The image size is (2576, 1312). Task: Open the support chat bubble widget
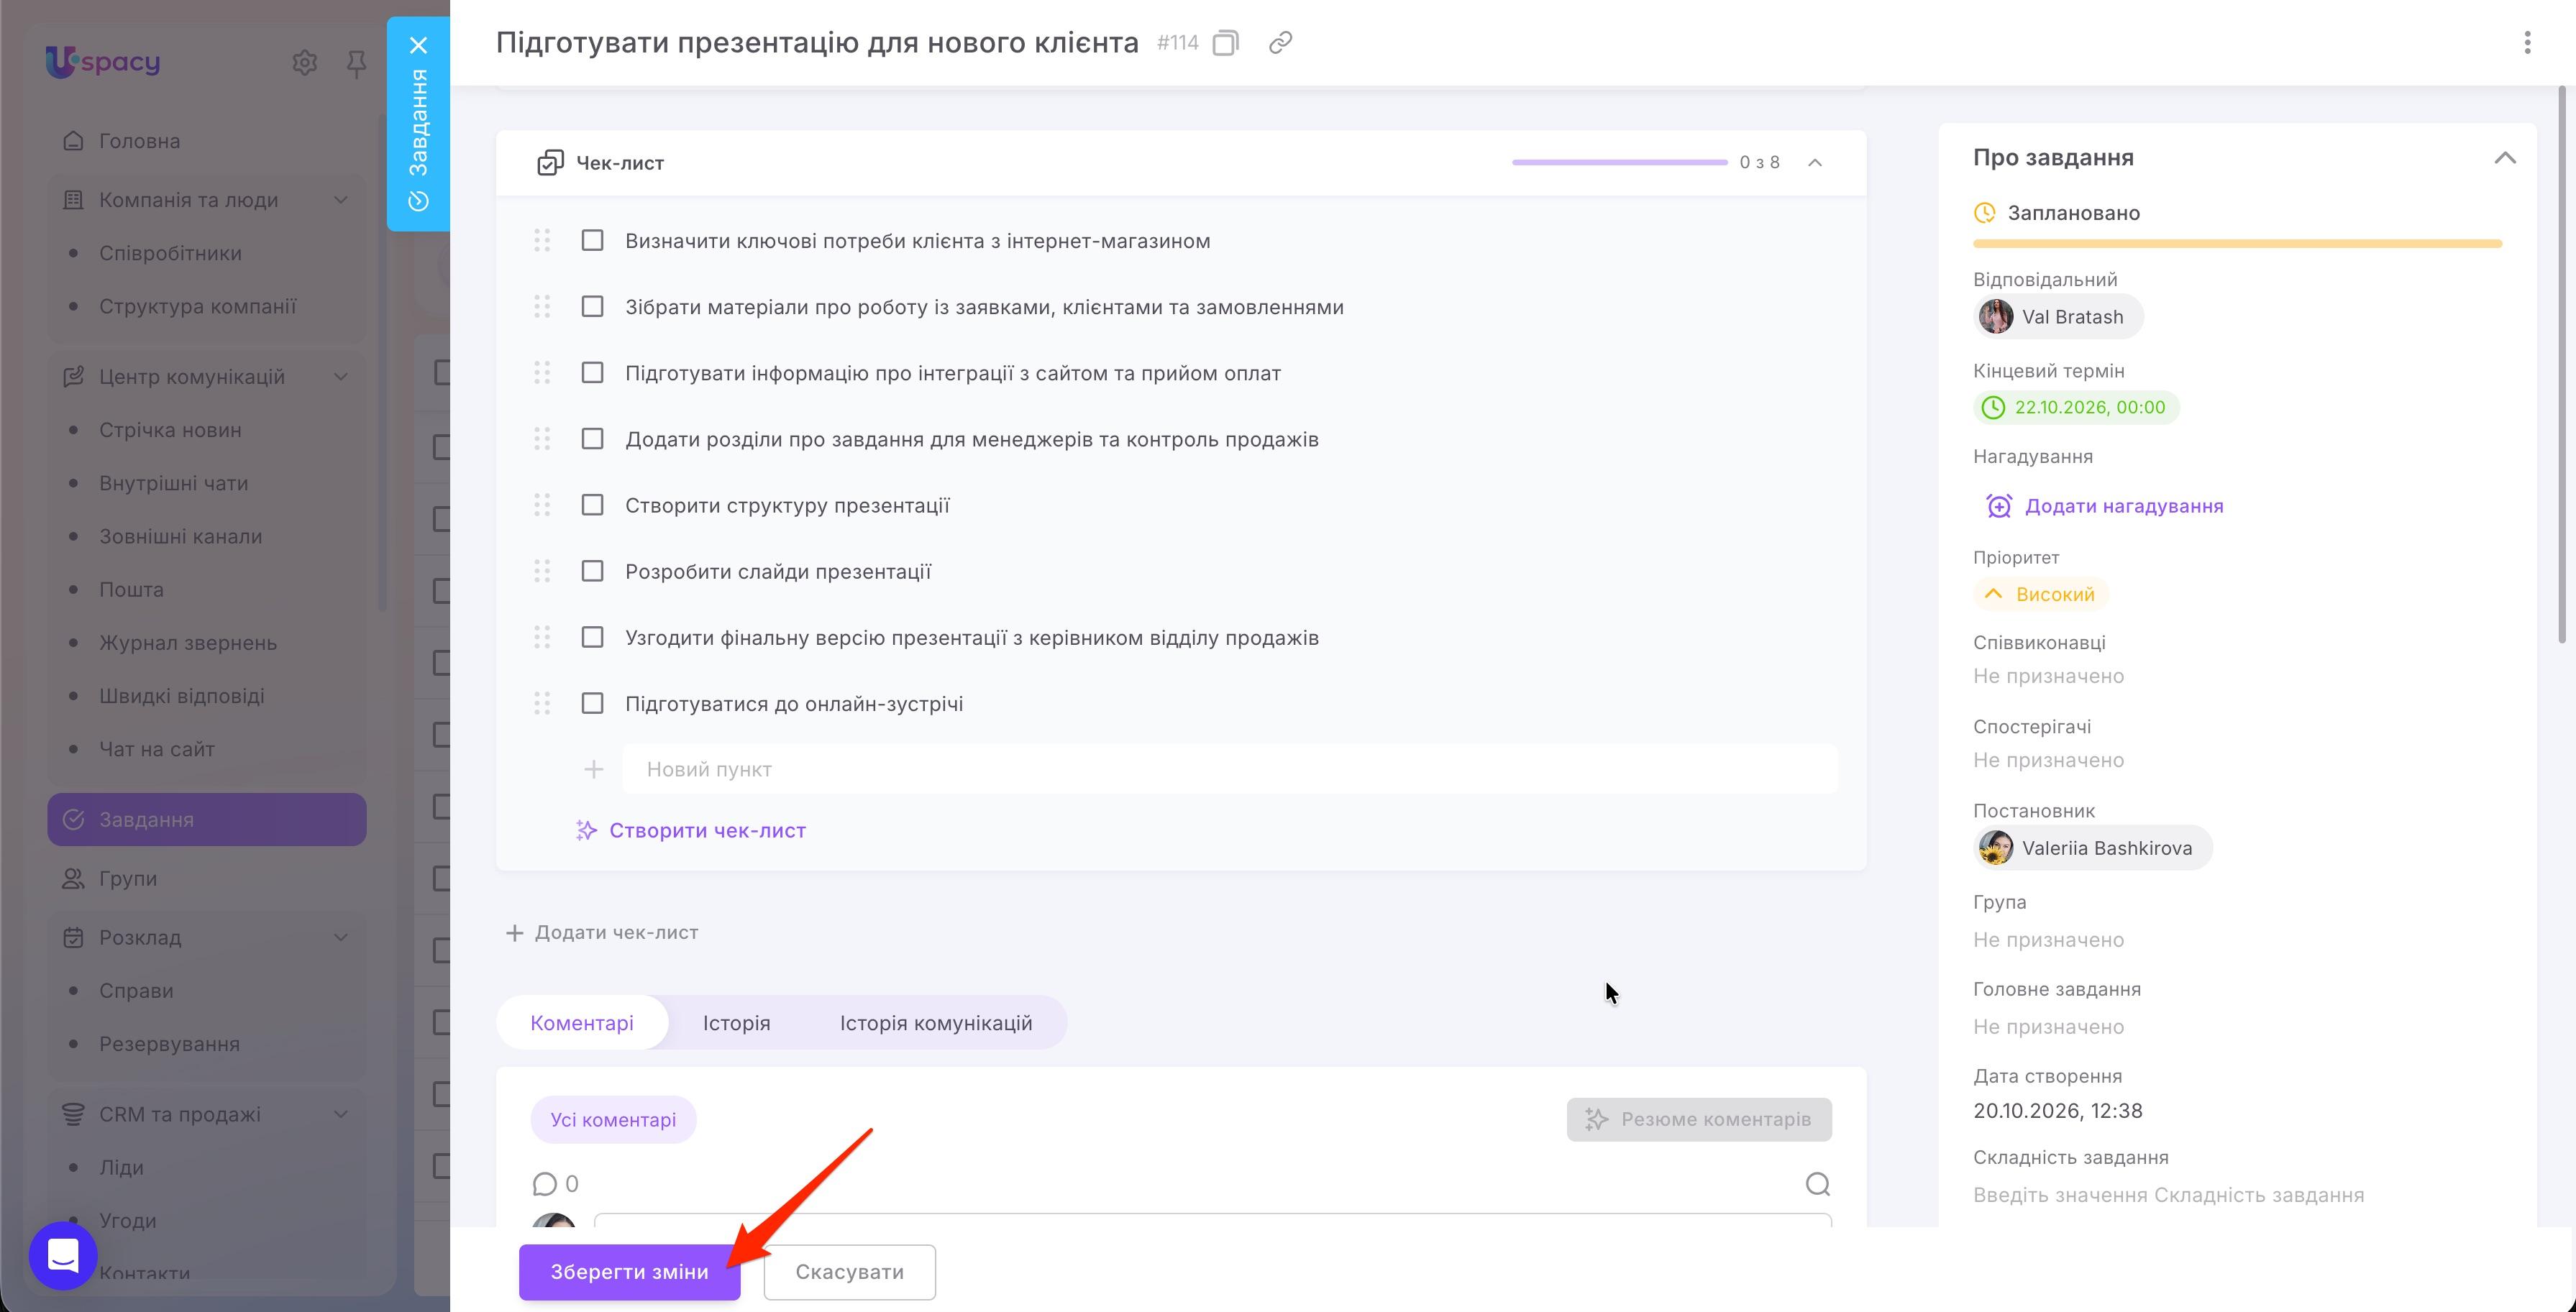click(x=63, y=1255)
